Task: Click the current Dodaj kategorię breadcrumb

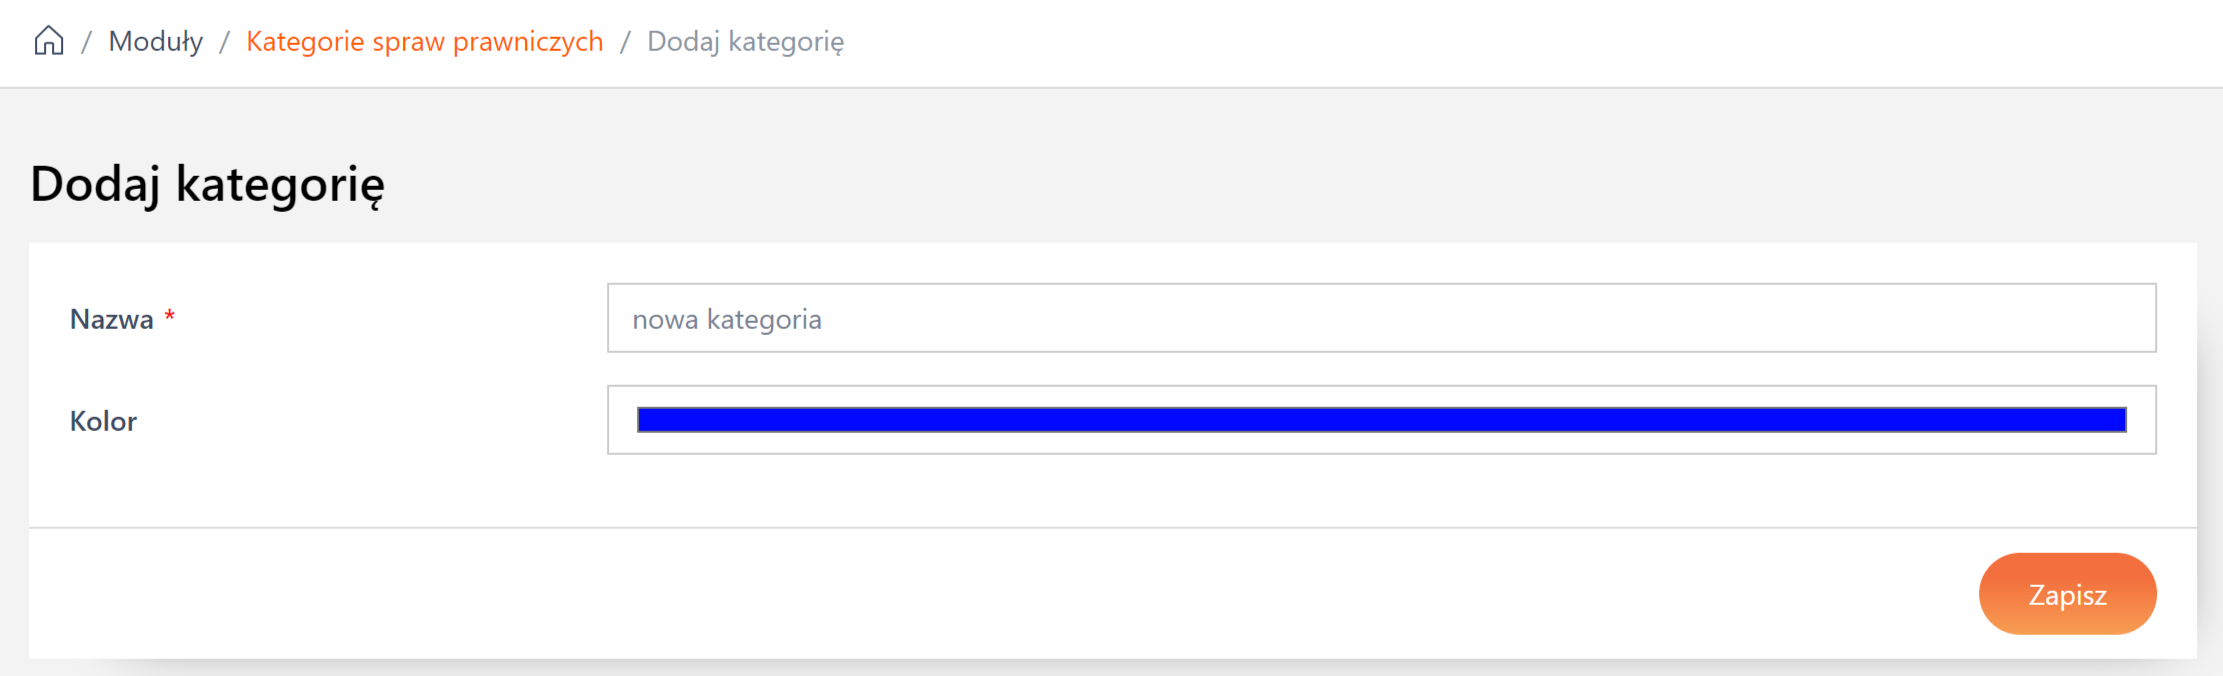Action: click(x=745, y=42)
